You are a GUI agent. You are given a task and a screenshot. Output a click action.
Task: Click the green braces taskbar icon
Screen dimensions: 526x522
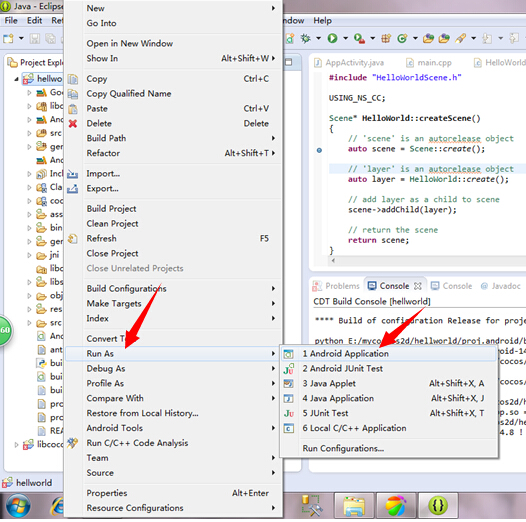click(x=438, y=506)
